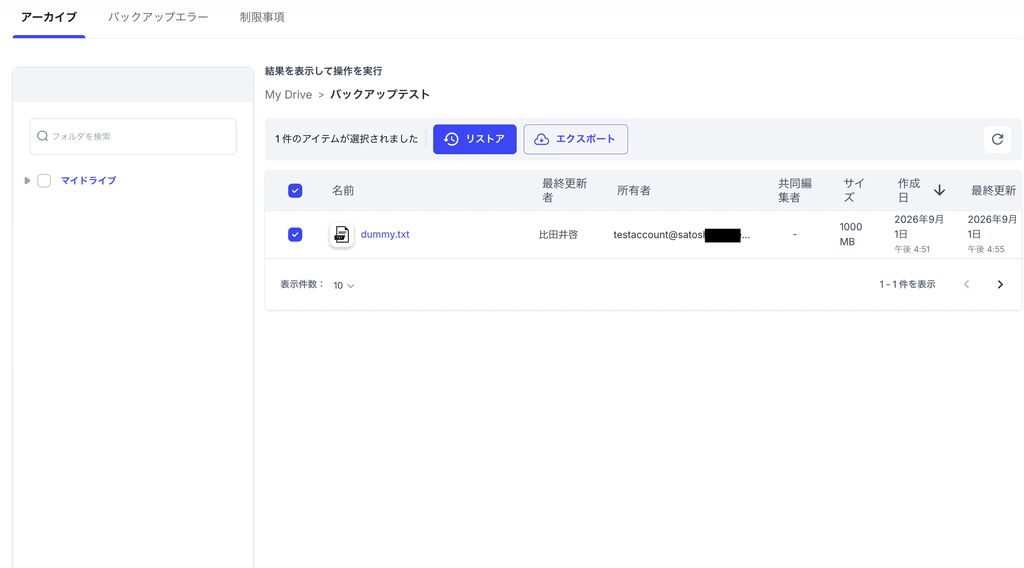Click the 1 - 1 件を表示 text

click(907, 284)
